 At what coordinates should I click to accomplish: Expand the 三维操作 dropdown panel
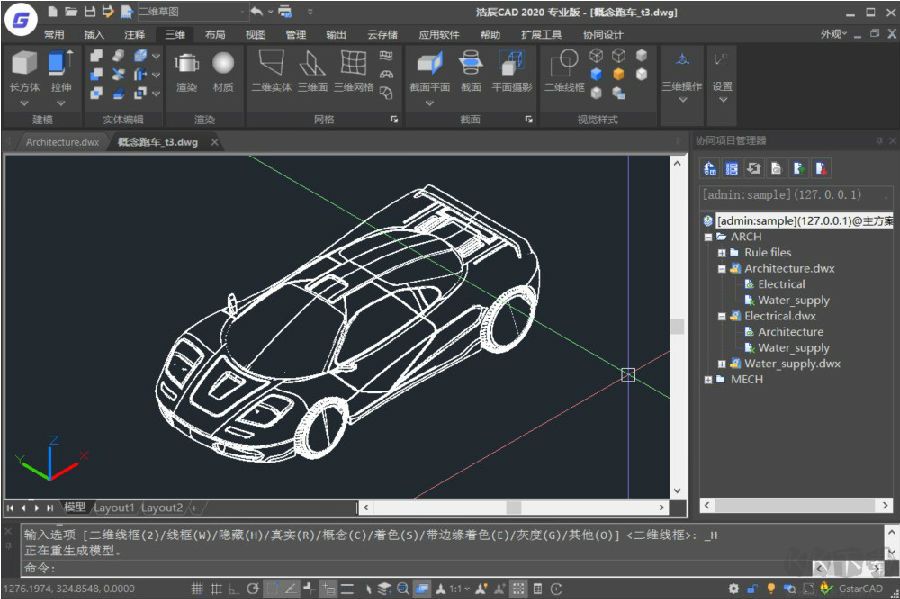[x=683, y=99]
